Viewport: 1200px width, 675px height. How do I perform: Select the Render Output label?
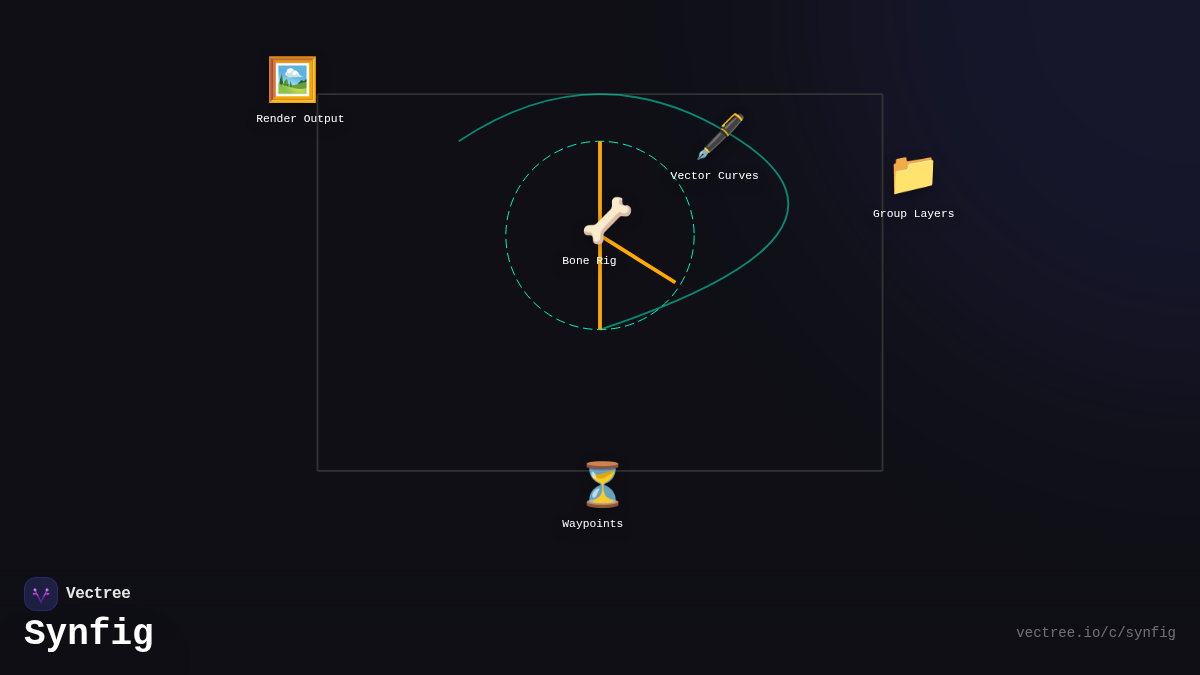tap(300, 118)
